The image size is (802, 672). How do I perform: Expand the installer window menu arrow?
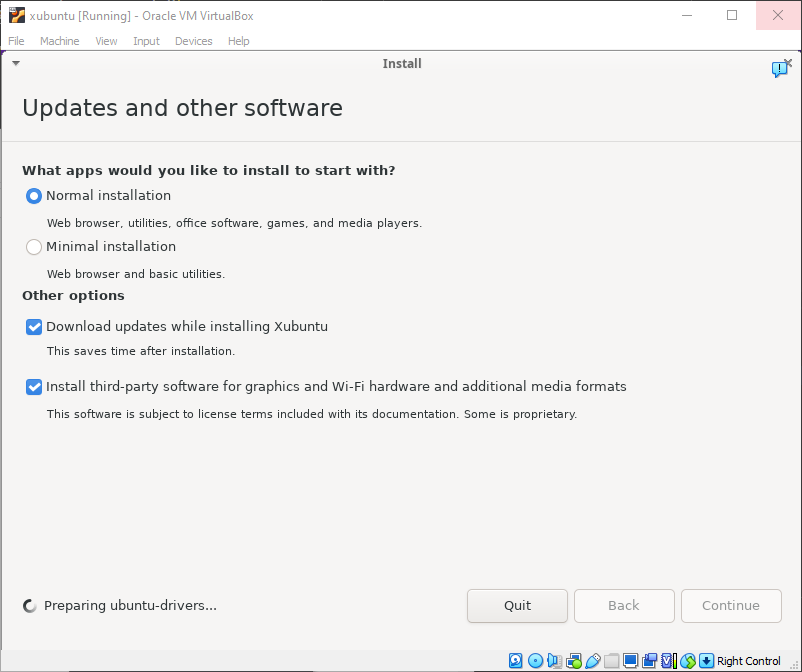pos(16,63)
